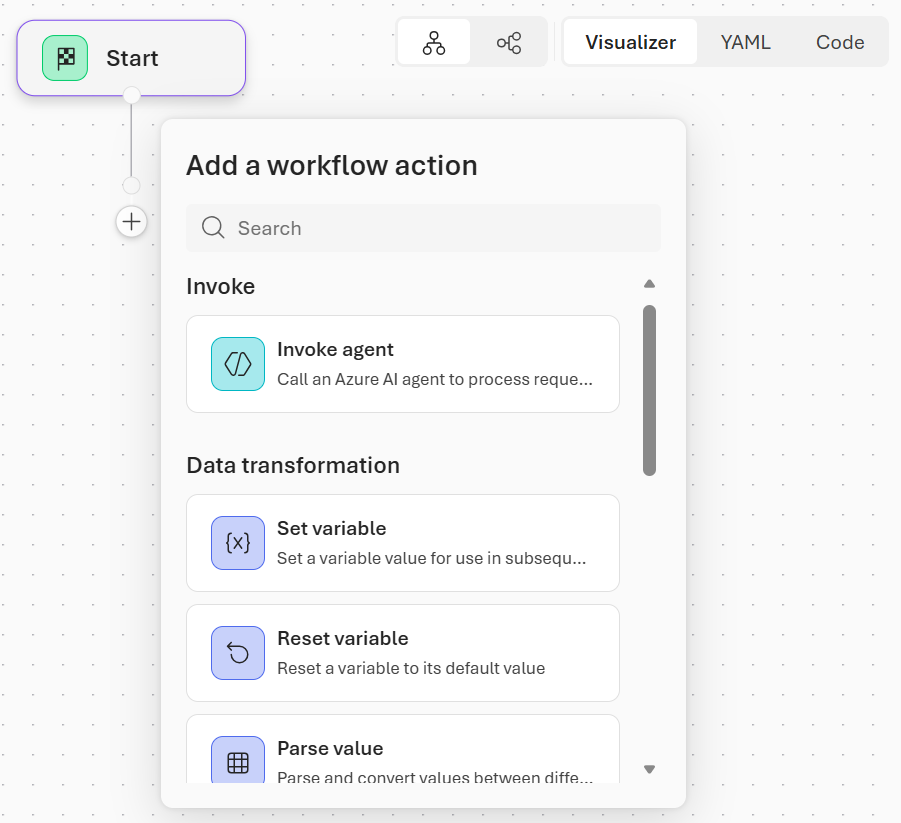Click the Set variable {x} icon

[x=238, y=543]
